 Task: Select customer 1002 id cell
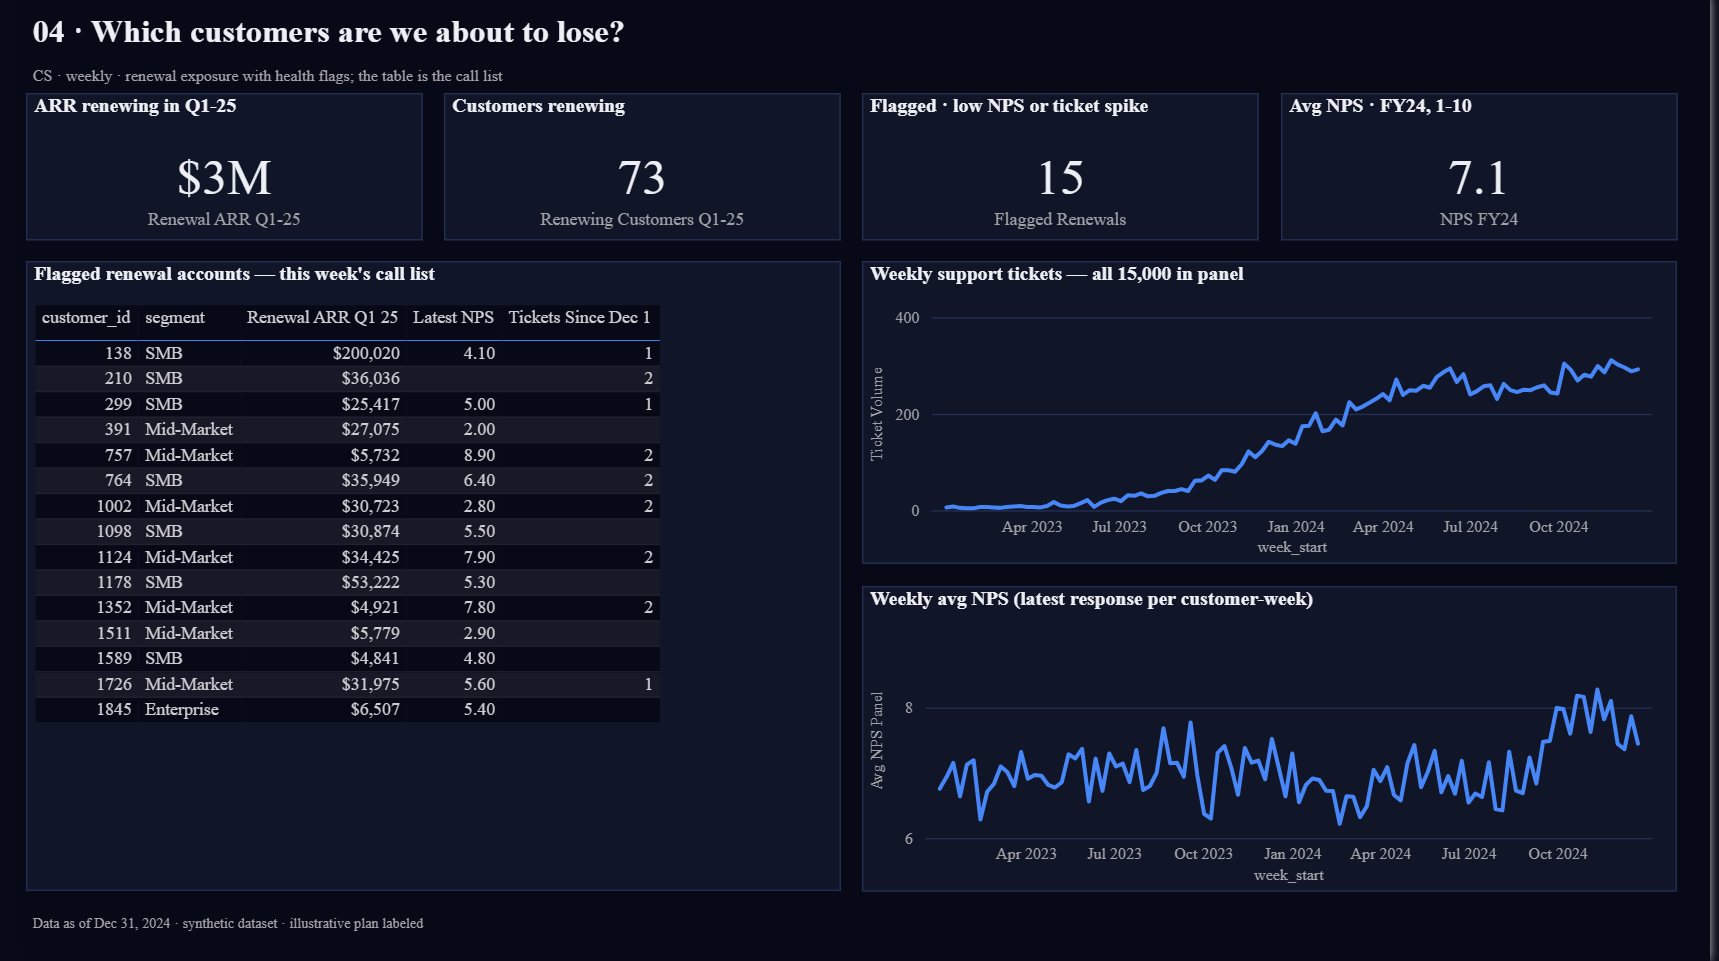114,506
